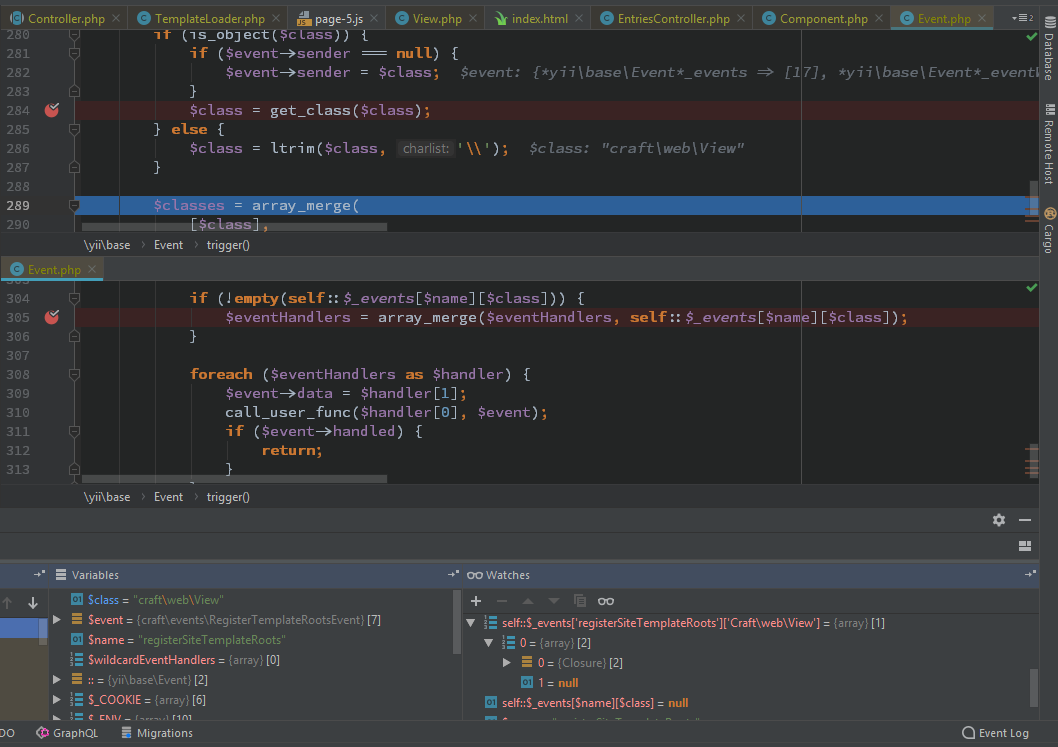Close the Controller.php tab
The width and height of the screenshot is (1058, 747).
[x=116, y=18]
